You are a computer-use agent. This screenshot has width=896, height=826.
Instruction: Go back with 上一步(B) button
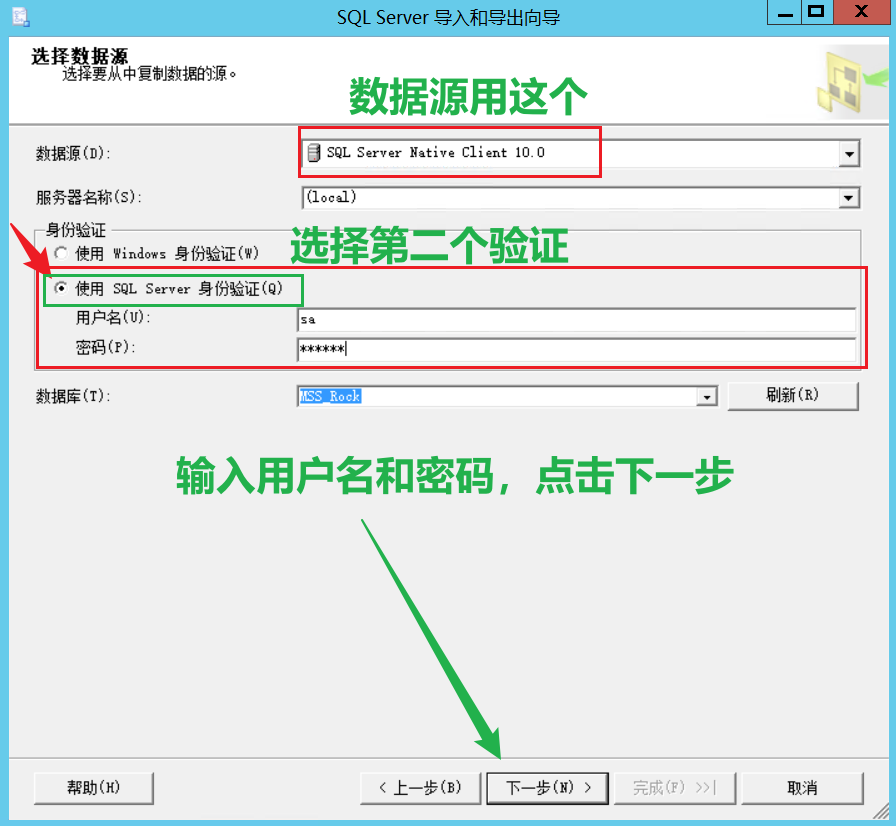(421, 788)
